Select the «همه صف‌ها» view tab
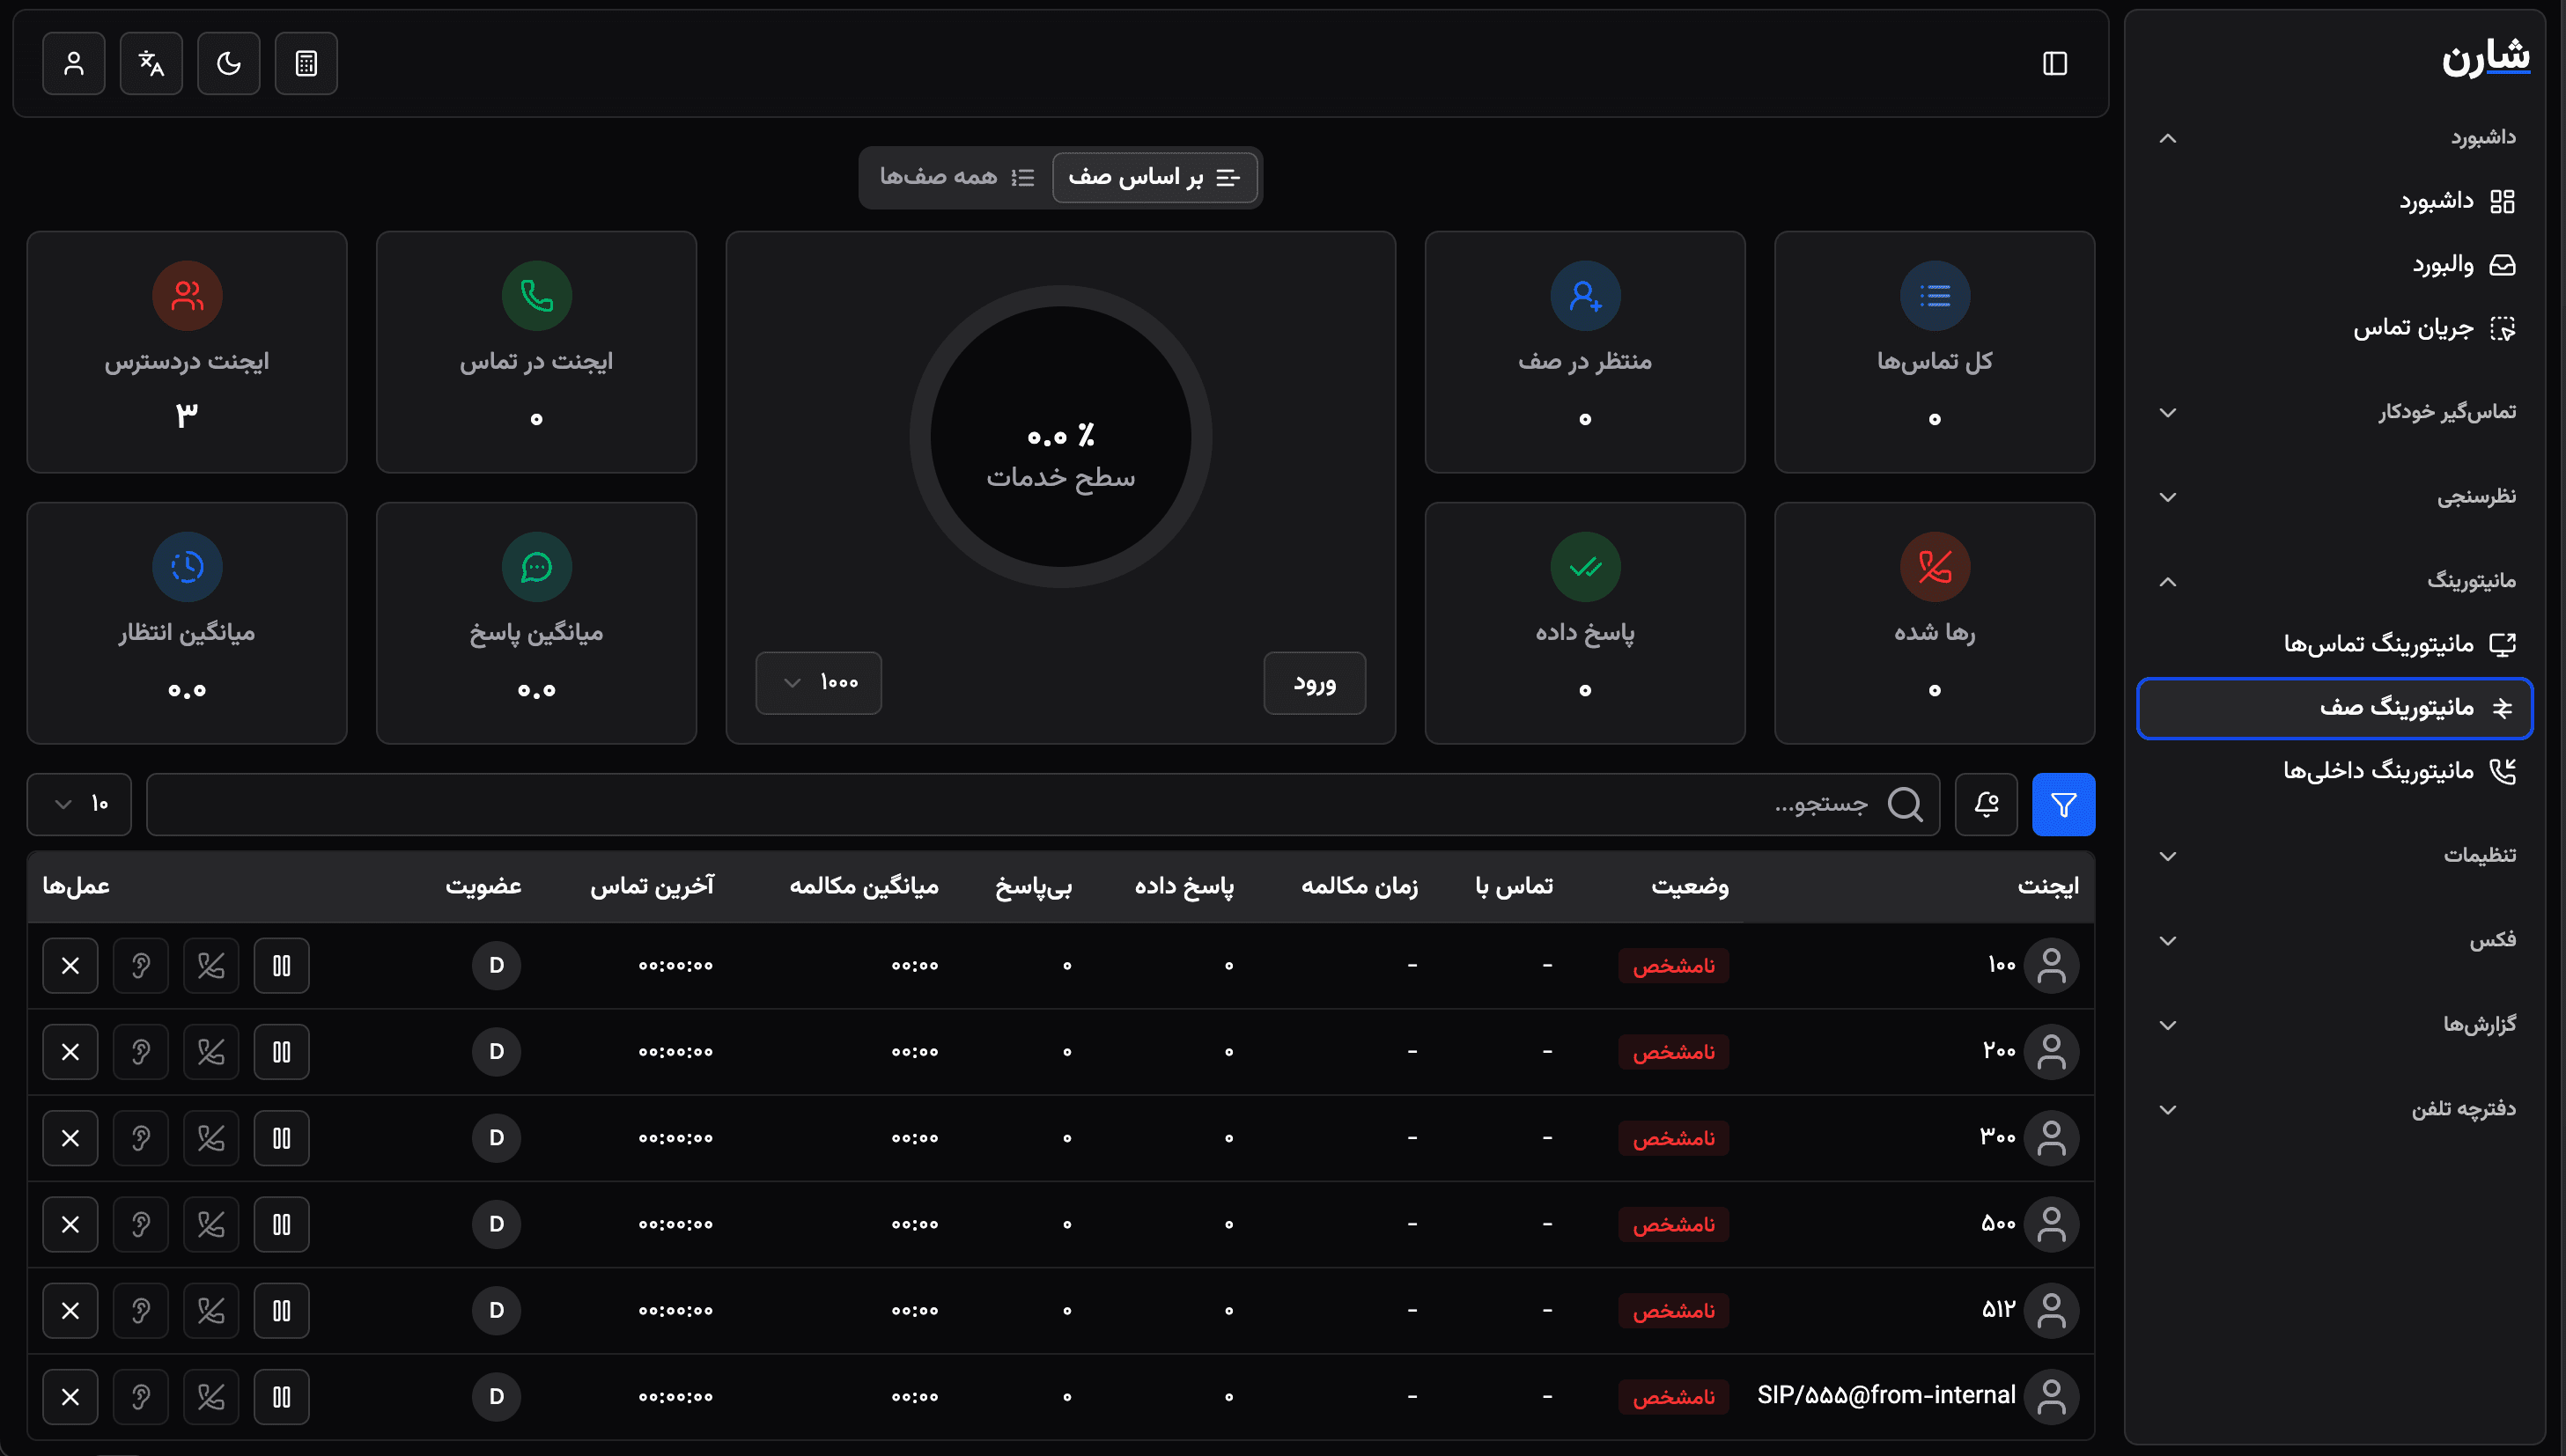The width and height of the screenshot is (2566, 1456). tap(957, 177)
